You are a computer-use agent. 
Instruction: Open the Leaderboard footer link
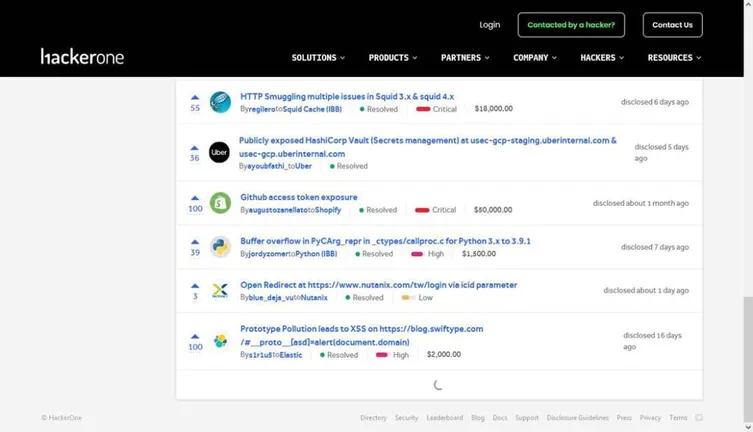(x=445, y=418)
